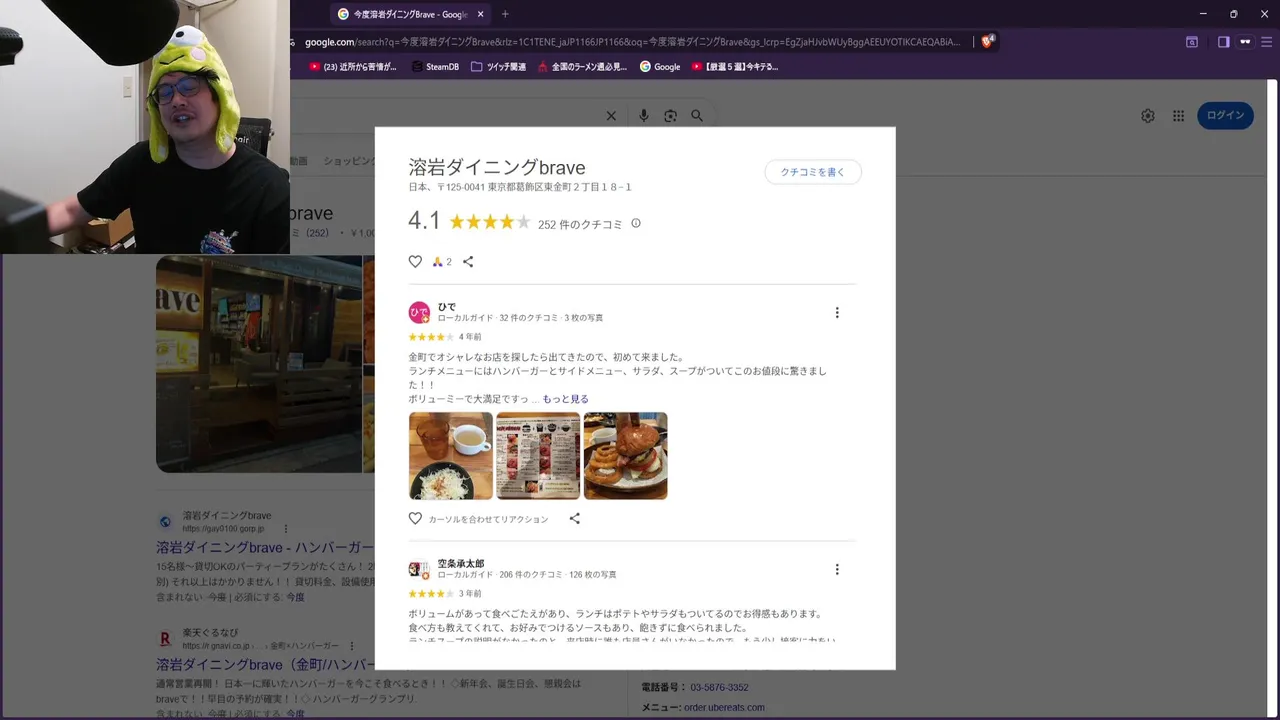
Task: Open order.ubereats.com menu link
Action: click(724, 707)
